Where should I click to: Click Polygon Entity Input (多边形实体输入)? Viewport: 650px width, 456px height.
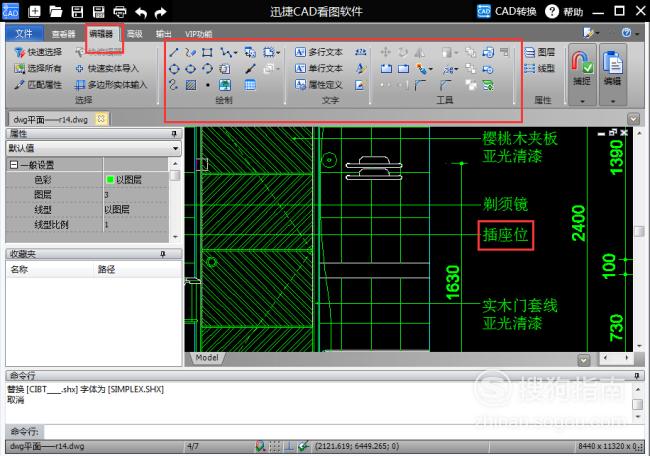111,85
